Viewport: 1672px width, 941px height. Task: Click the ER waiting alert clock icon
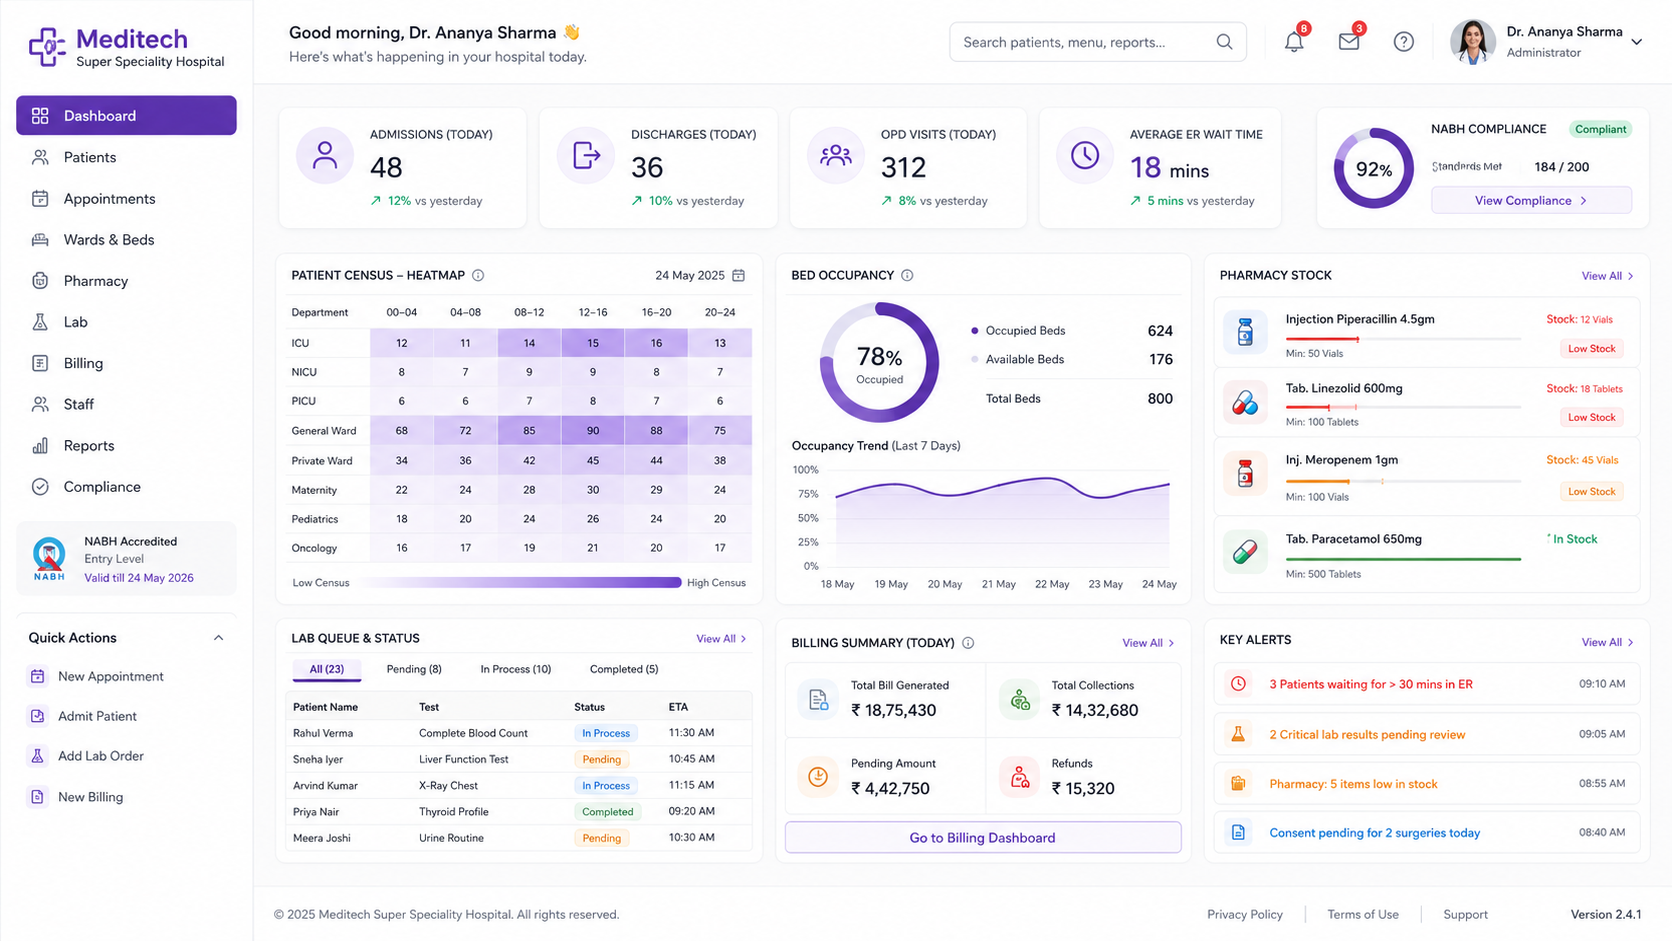pos(1238,684)
